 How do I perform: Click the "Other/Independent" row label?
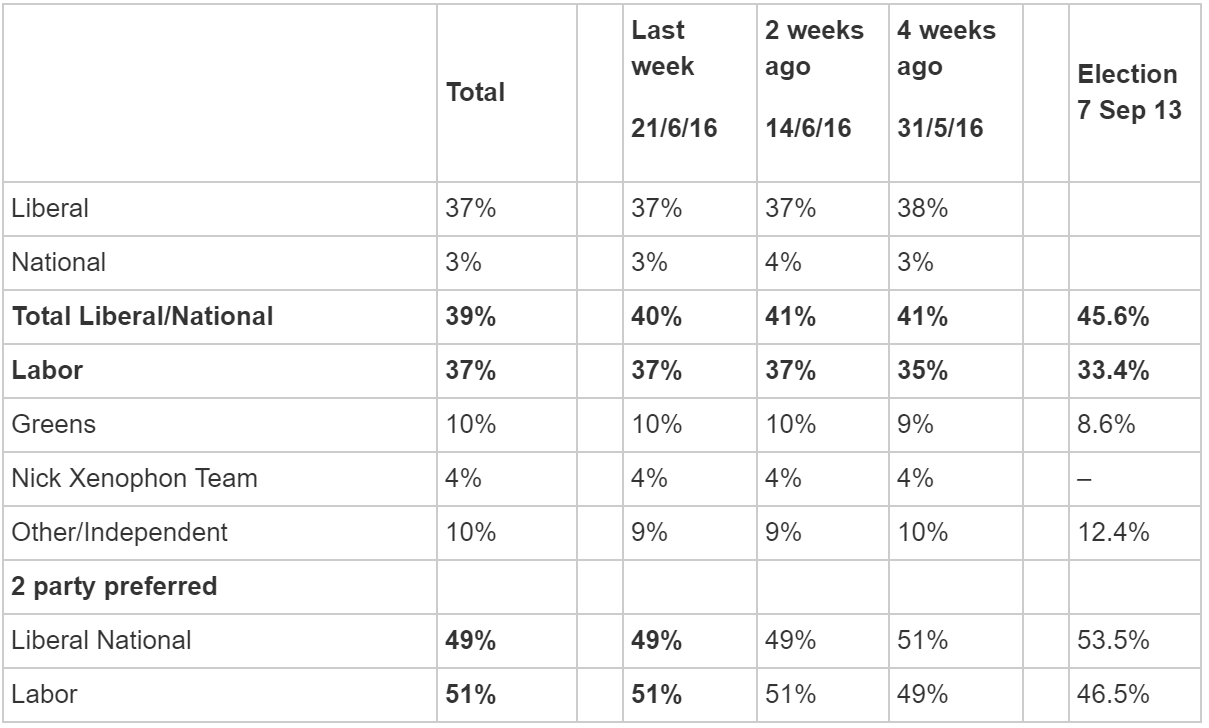point(119,532)
